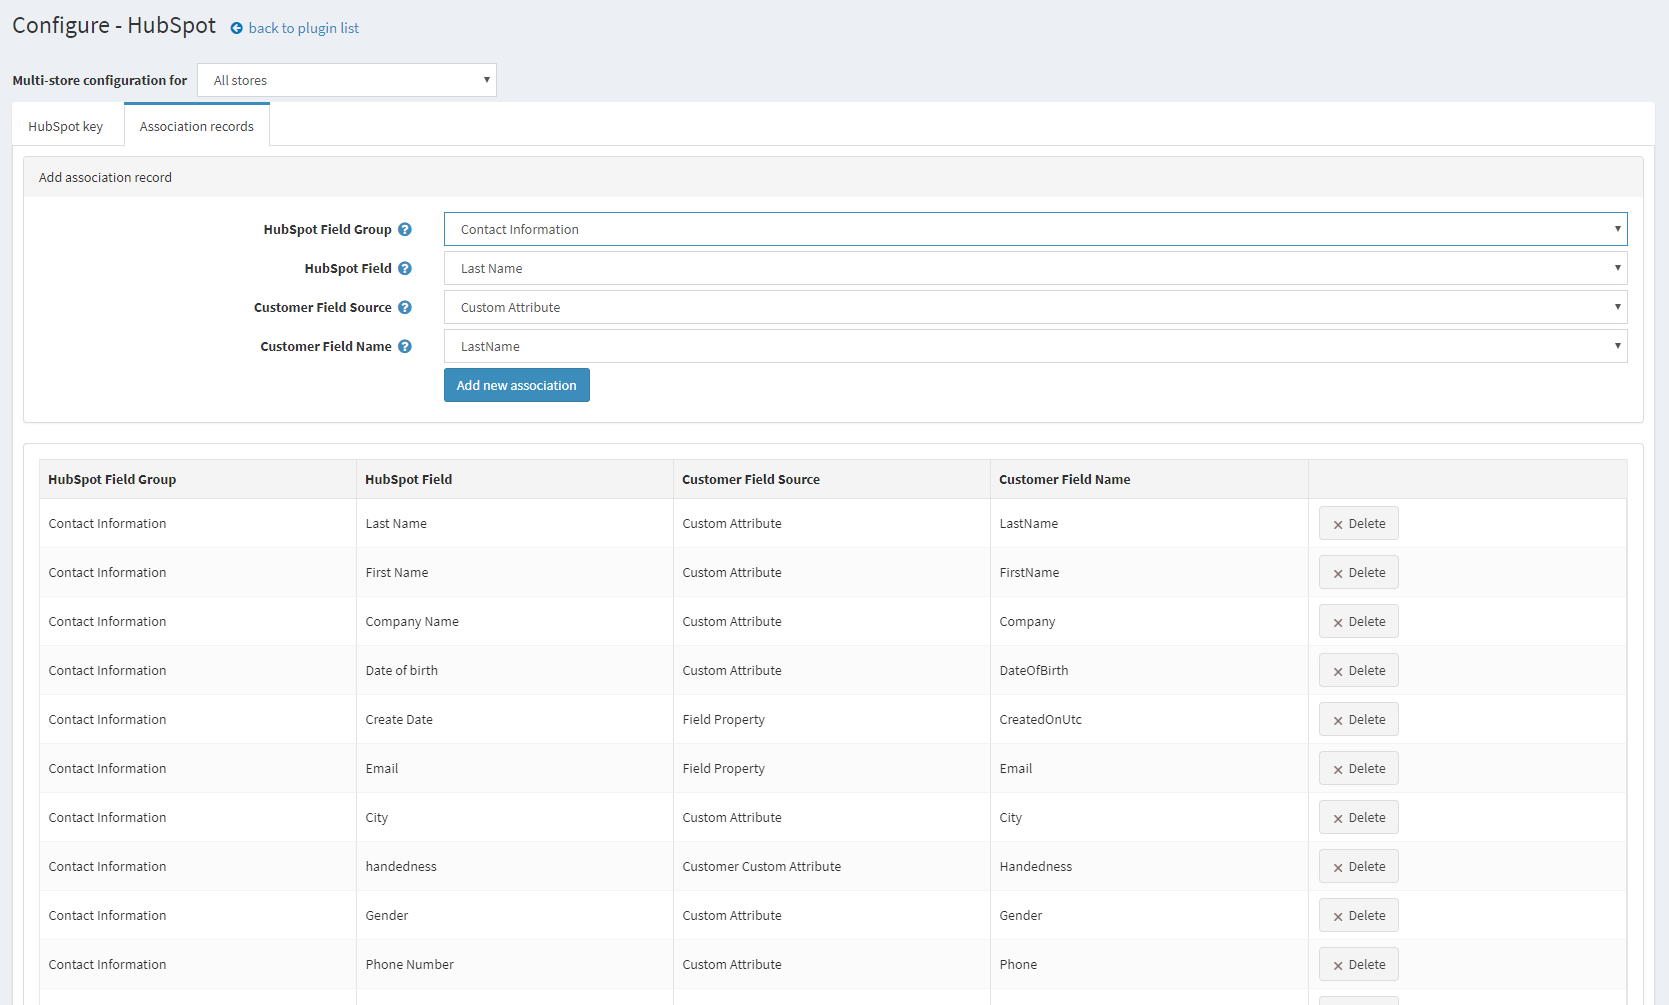This screenshot has width=1669, height=1005.
Task: Click the help icon beside HubSpot Field Group
Action: [x=405, y=229]
